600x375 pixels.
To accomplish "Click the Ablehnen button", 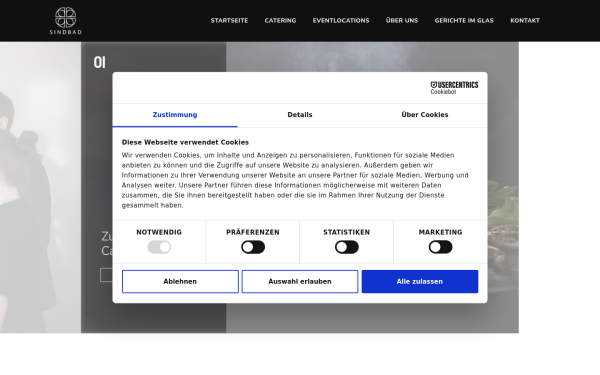I will 180,282.
